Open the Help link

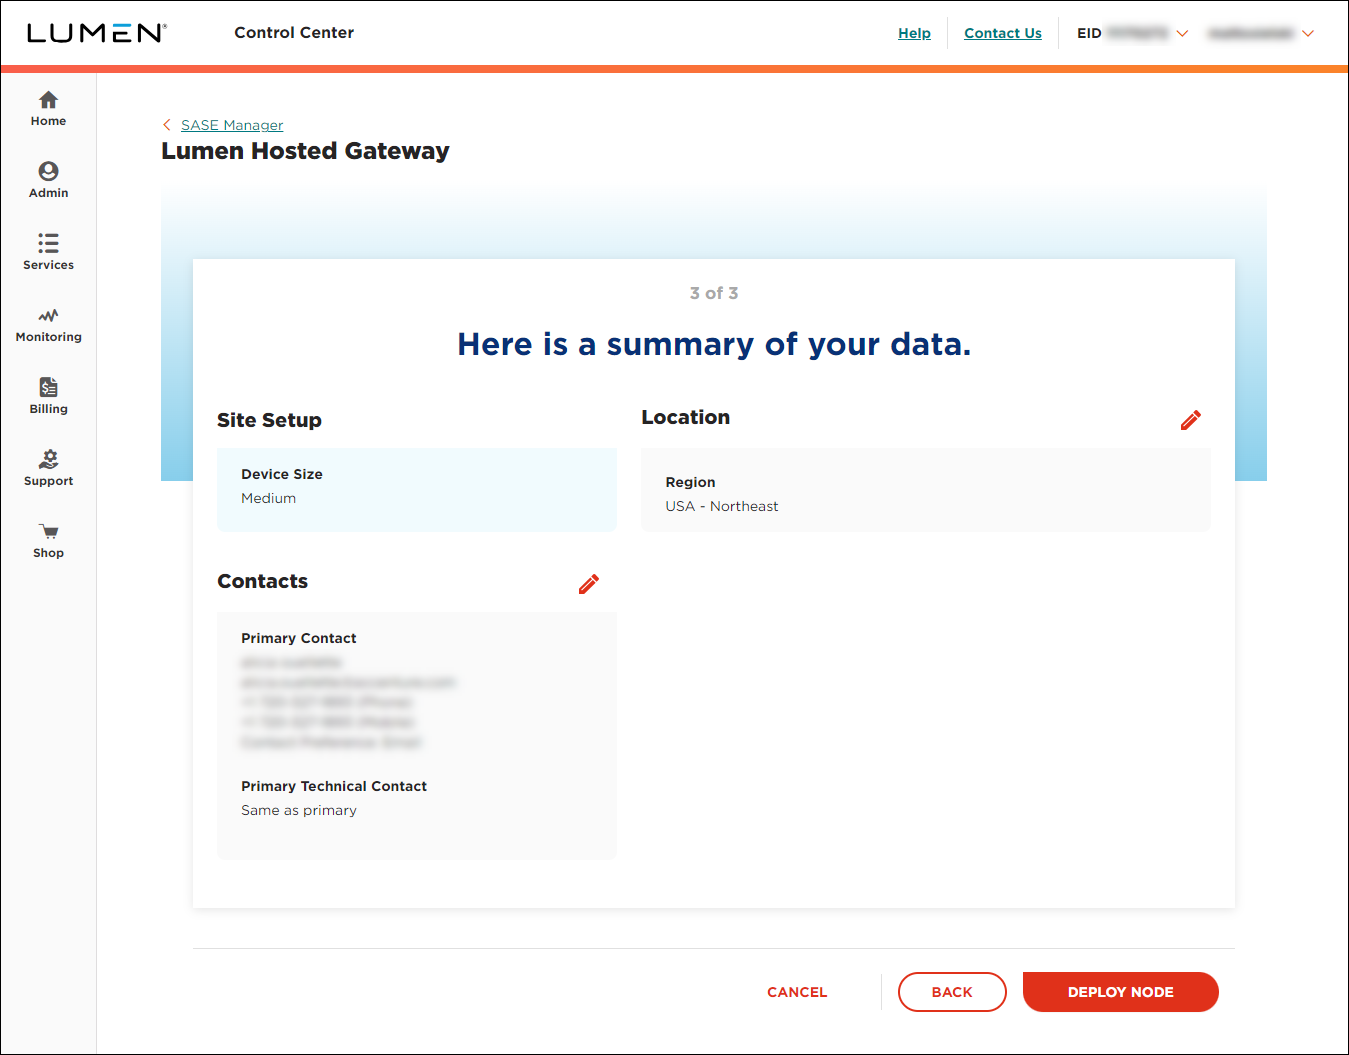(x=914, y=33)
